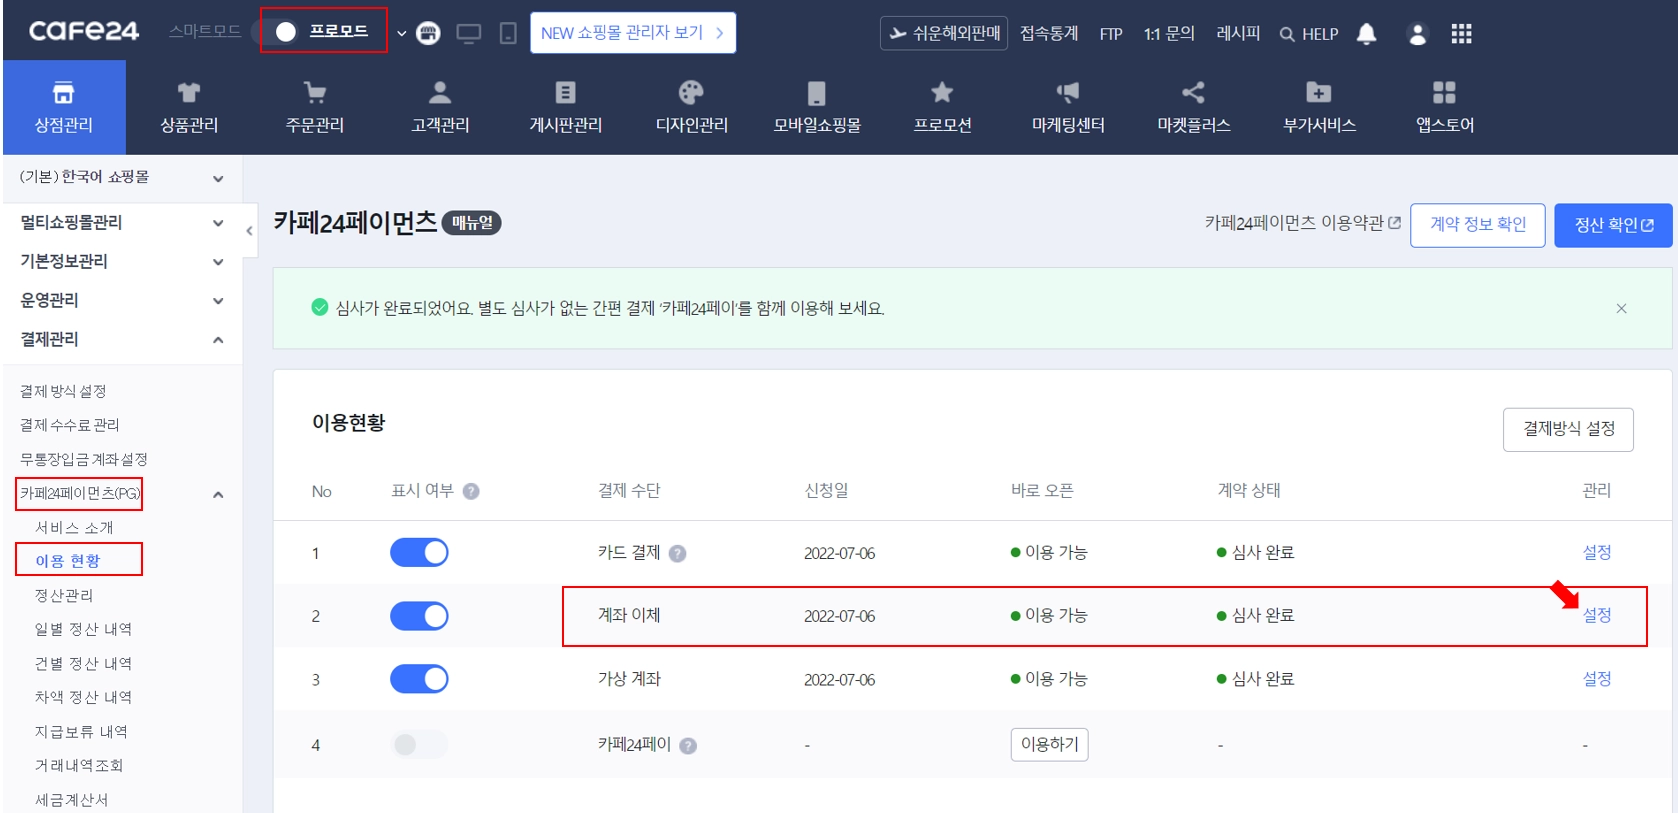Screen dimensions: 1678x813
Task: Click the 쉬운해외판매 button
Action: point(944,33)
